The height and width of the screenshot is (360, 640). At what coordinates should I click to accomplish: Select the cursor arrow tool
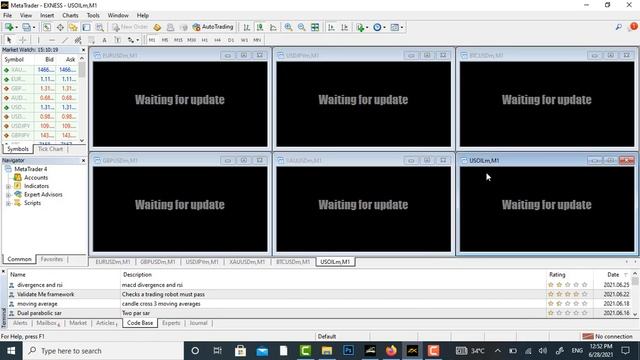pyautogui.click(x=9, y=40)
